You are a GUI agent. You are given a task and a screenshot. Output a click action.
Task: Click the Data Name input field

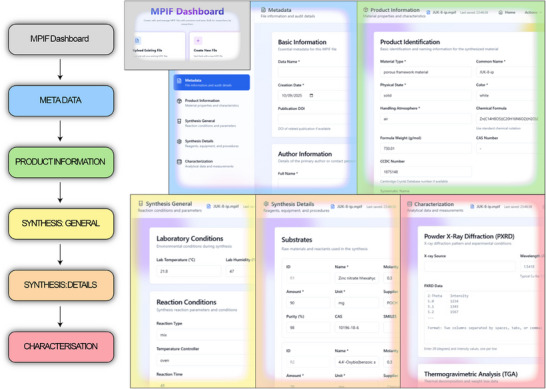[313, 72]
